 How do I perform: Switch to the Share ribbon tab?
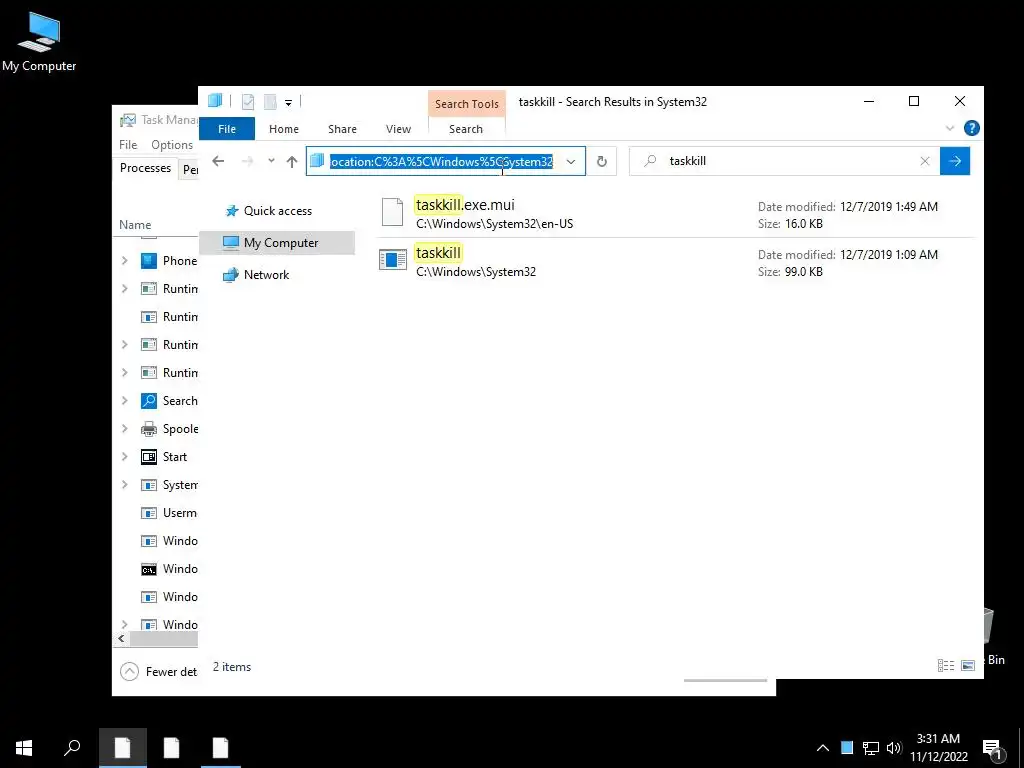[342, 129]
